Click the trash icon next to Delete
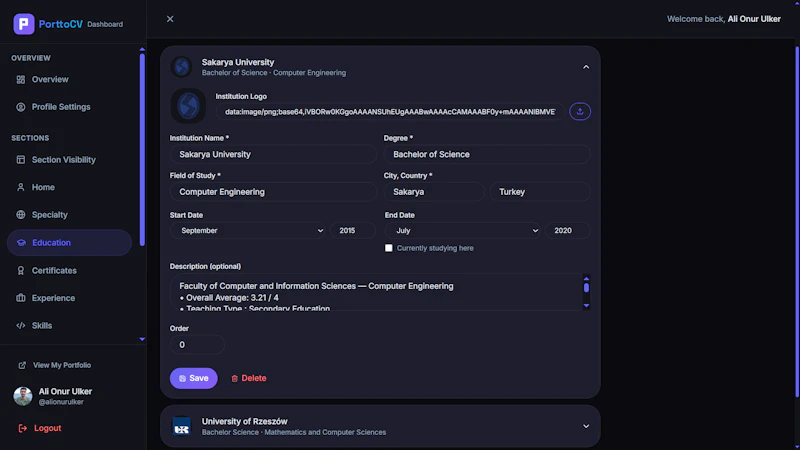Image resolution: width=800 pixels, height=450 pixels. coord(234,379)
